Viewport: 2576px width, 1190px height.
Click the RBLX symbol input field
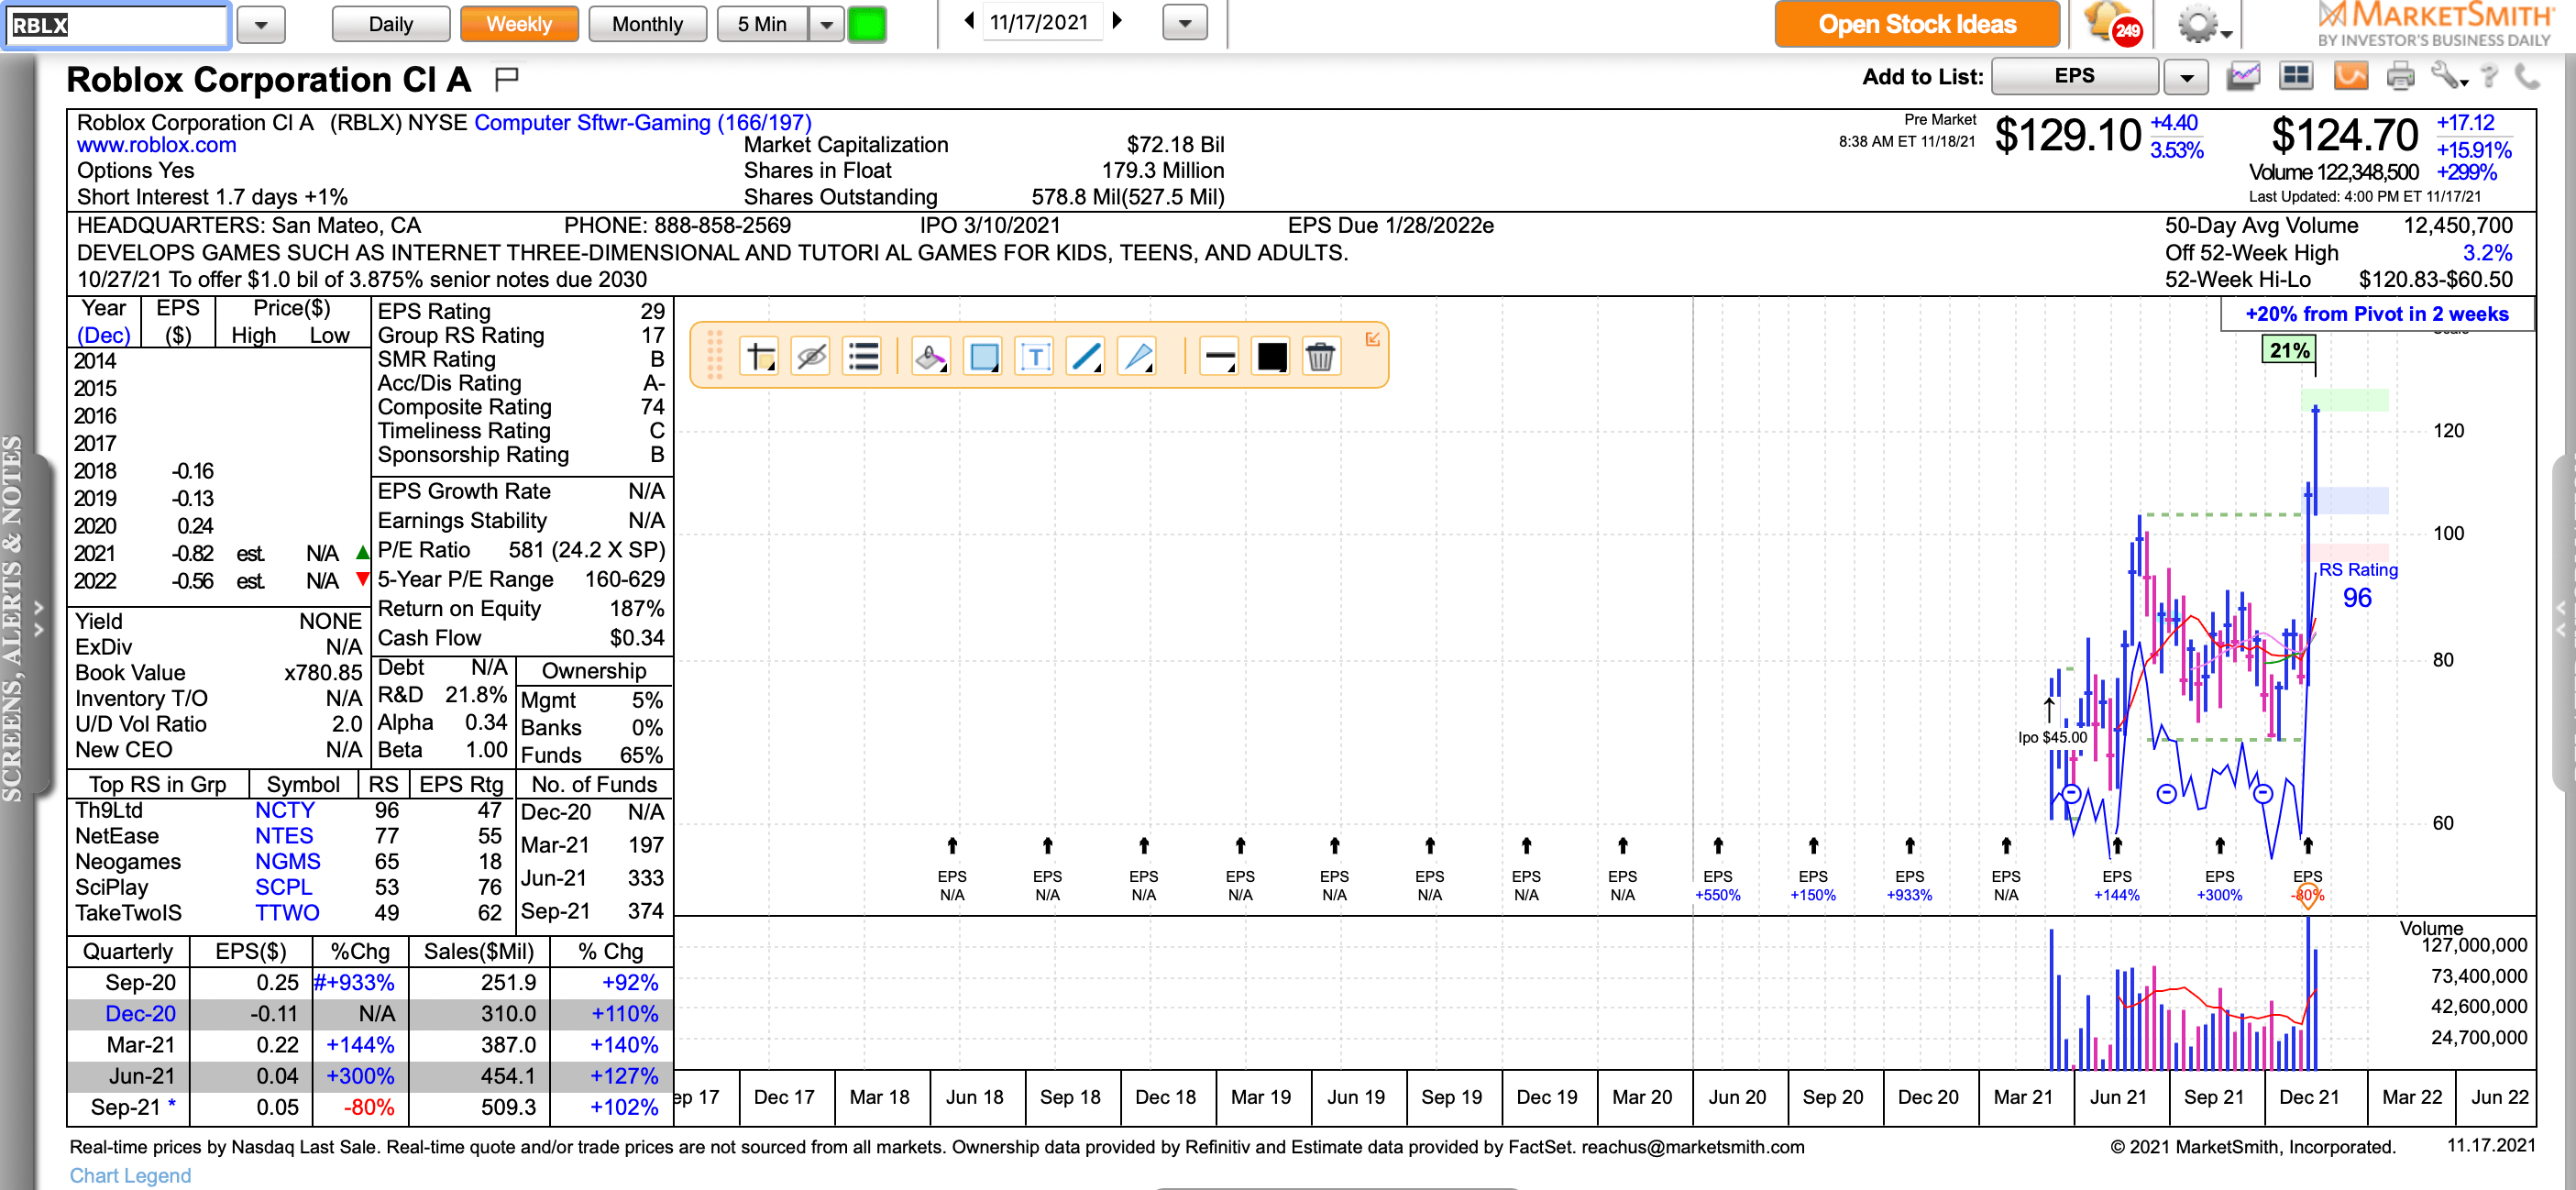click(117, 25)
